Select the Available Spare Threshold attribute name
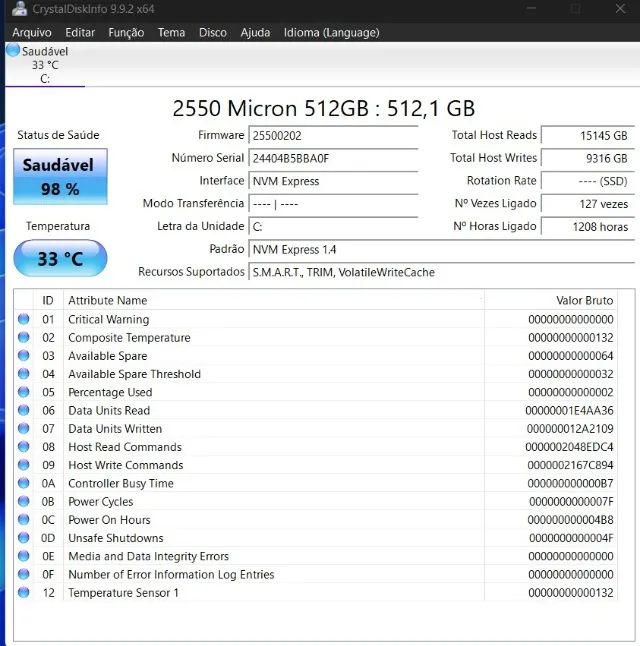The image size is (640, 646). [134, 374]
